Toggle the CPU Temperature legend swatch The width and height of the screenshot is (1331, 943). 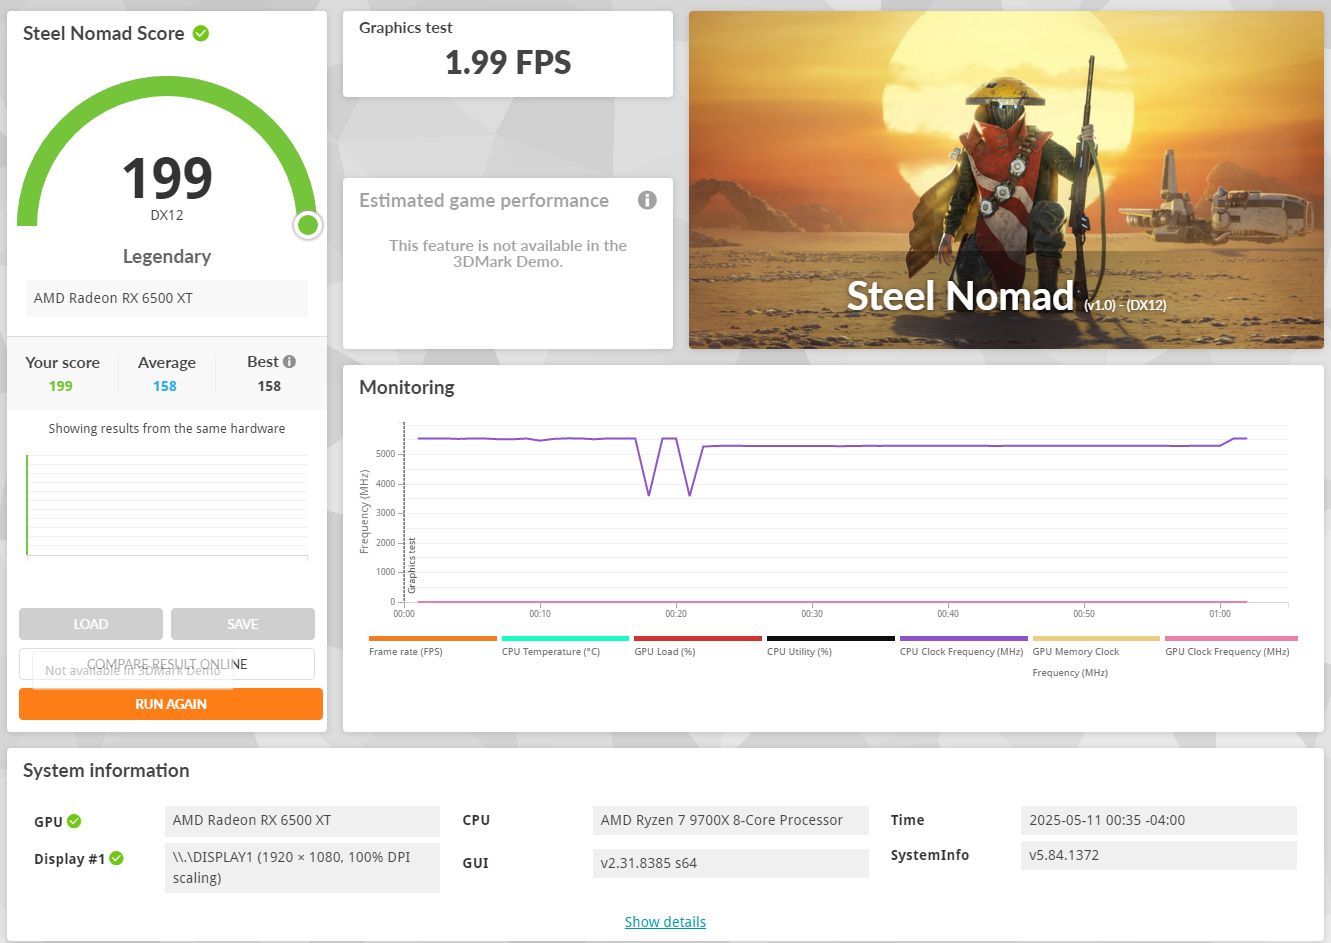pos(565,638)
